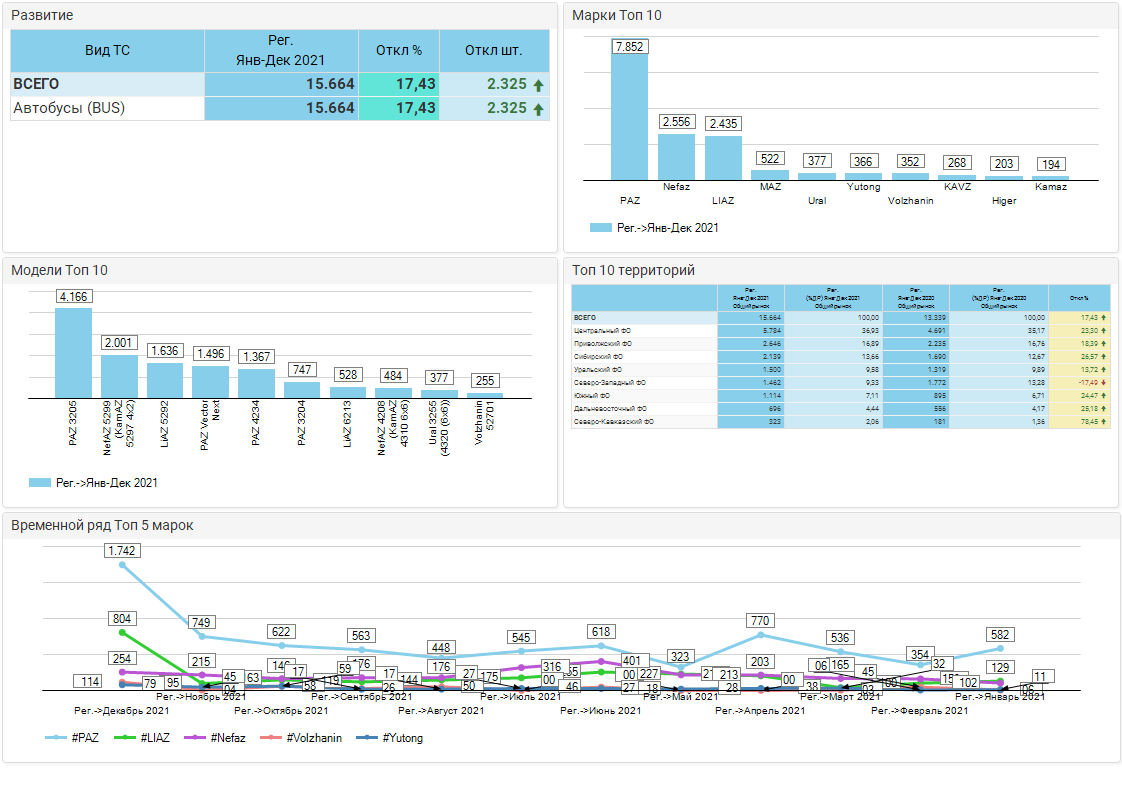The height and width of the screenshot is (793, 1122).
Task: Click the #LIAZ legend line marker
Action: 126,738
